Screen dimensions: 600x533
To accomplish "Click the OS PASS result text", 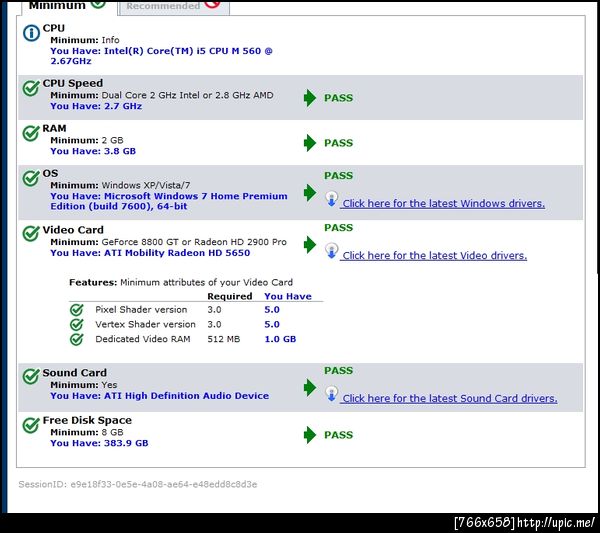I will point(339,176).
